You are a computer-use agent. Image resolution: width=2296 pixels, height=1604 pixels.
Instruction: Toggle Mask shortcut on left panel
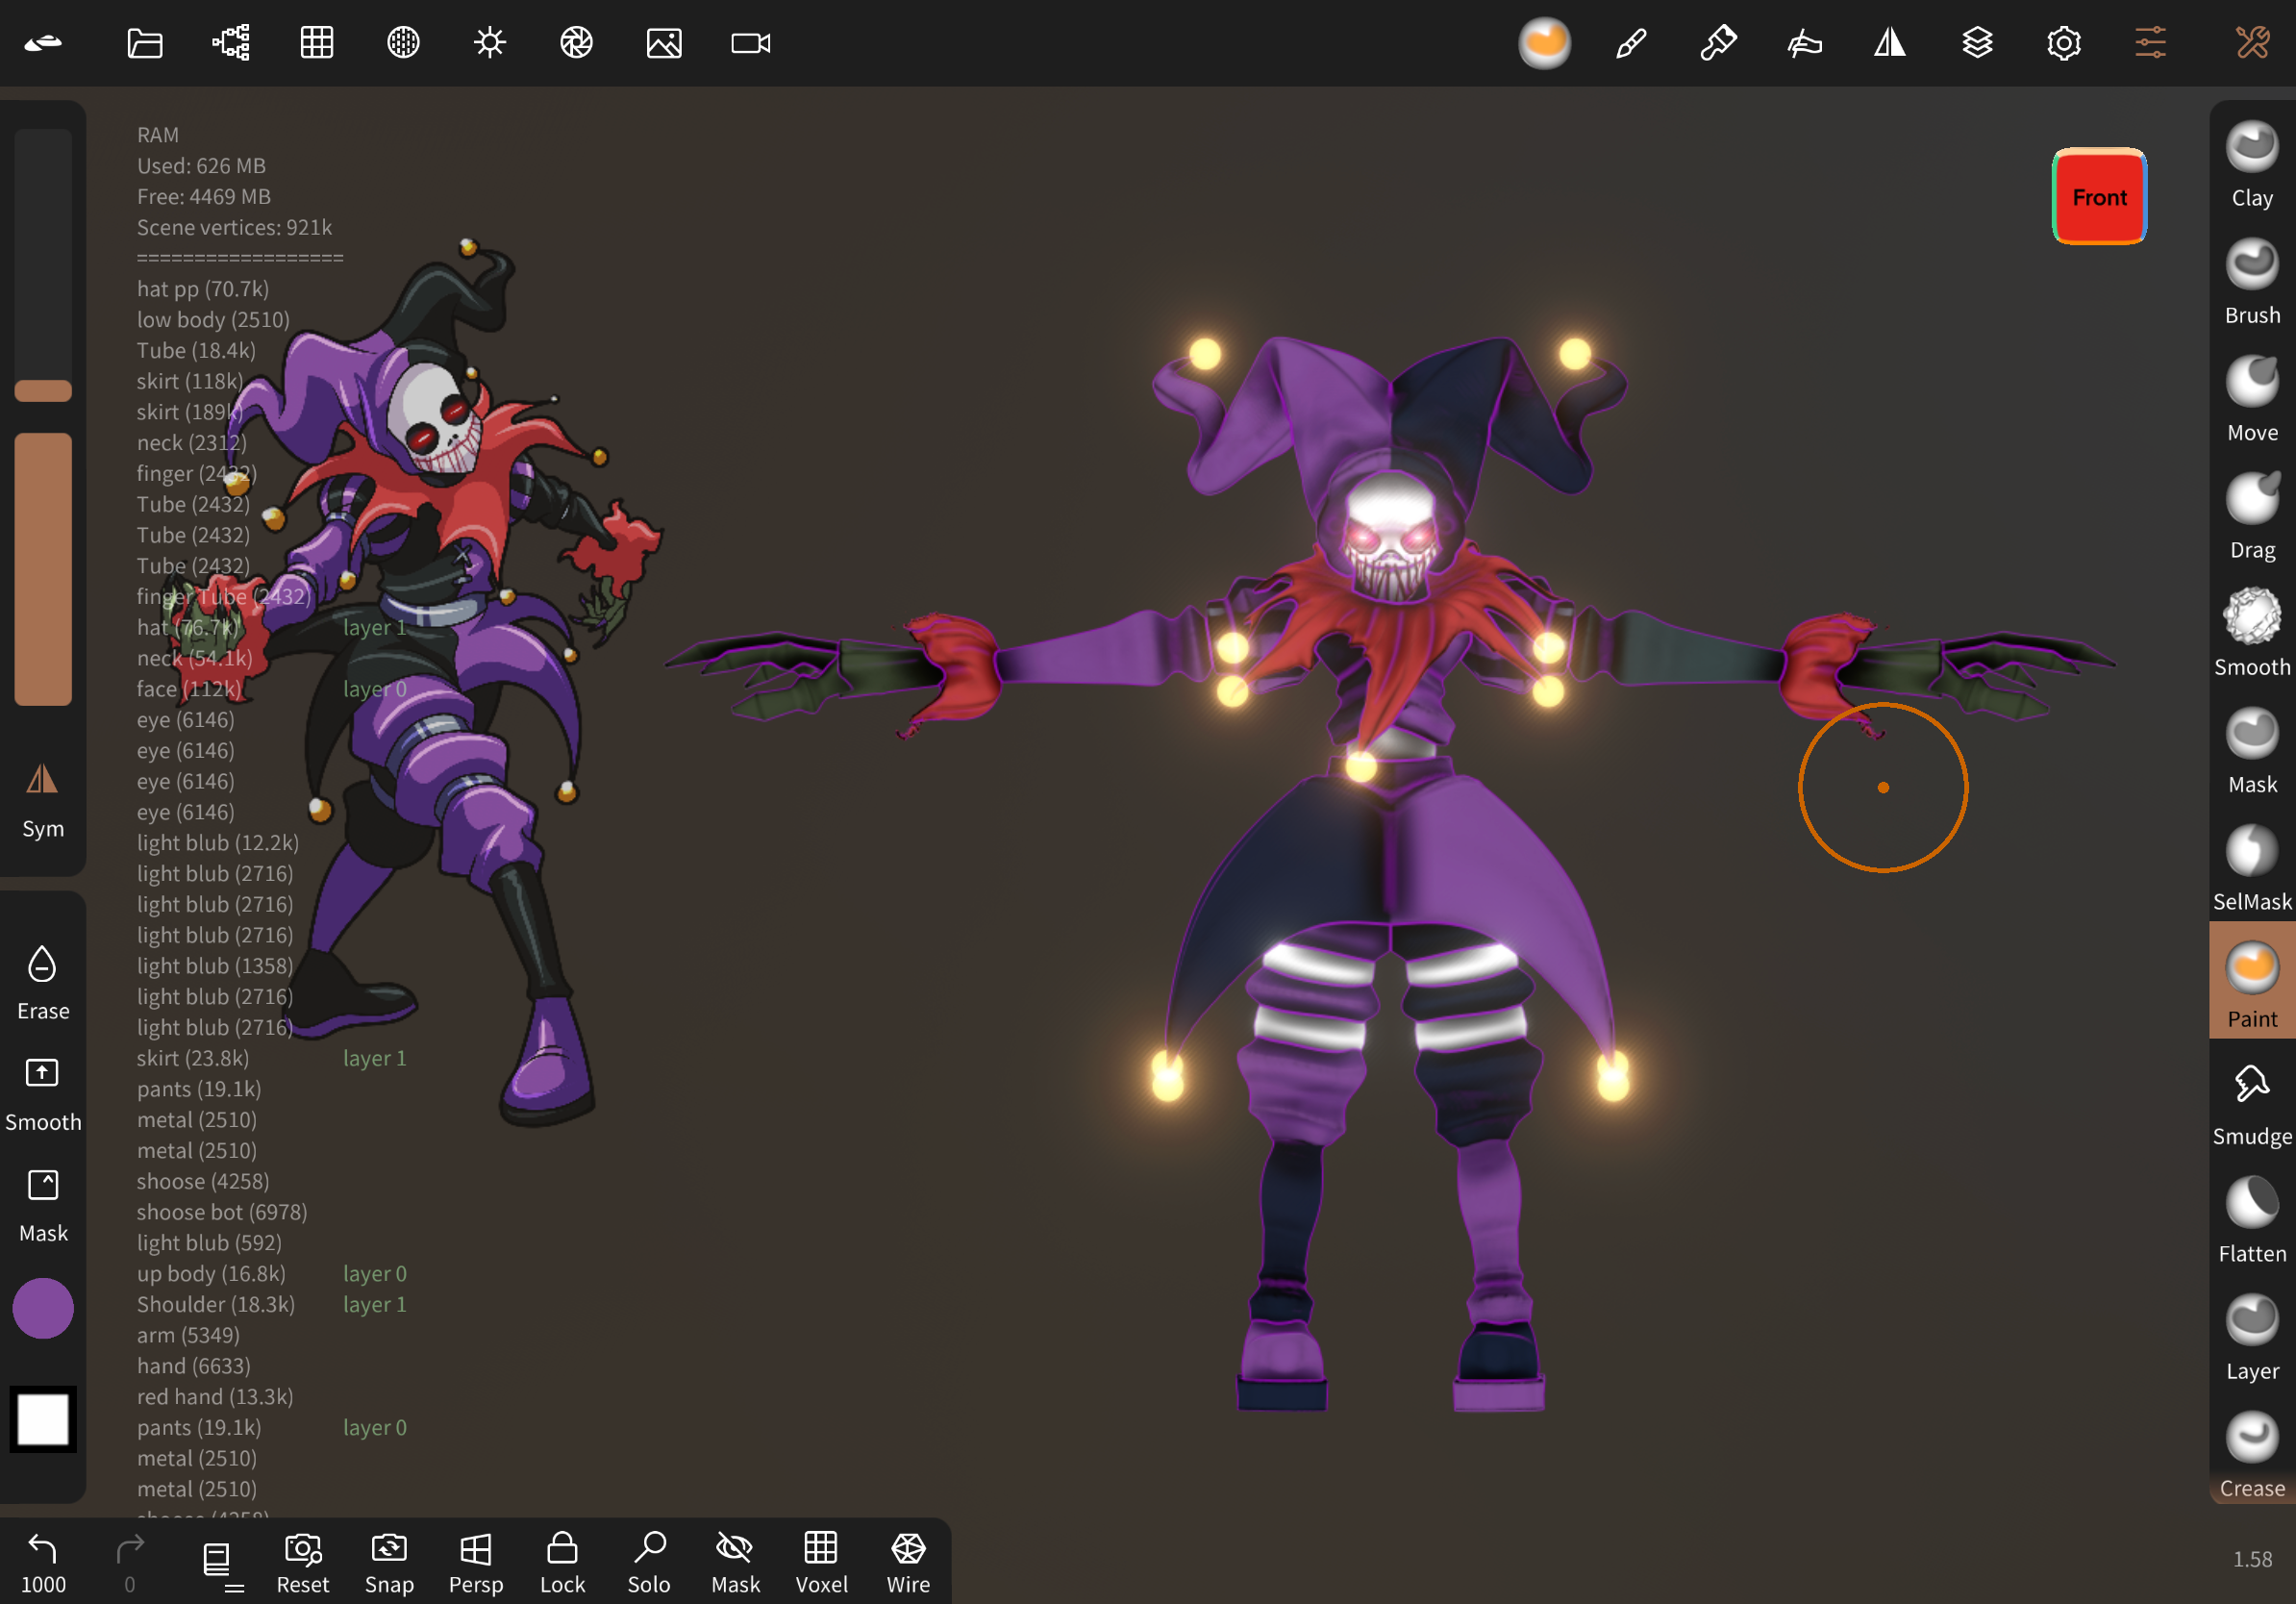[x=43, y=1205]
